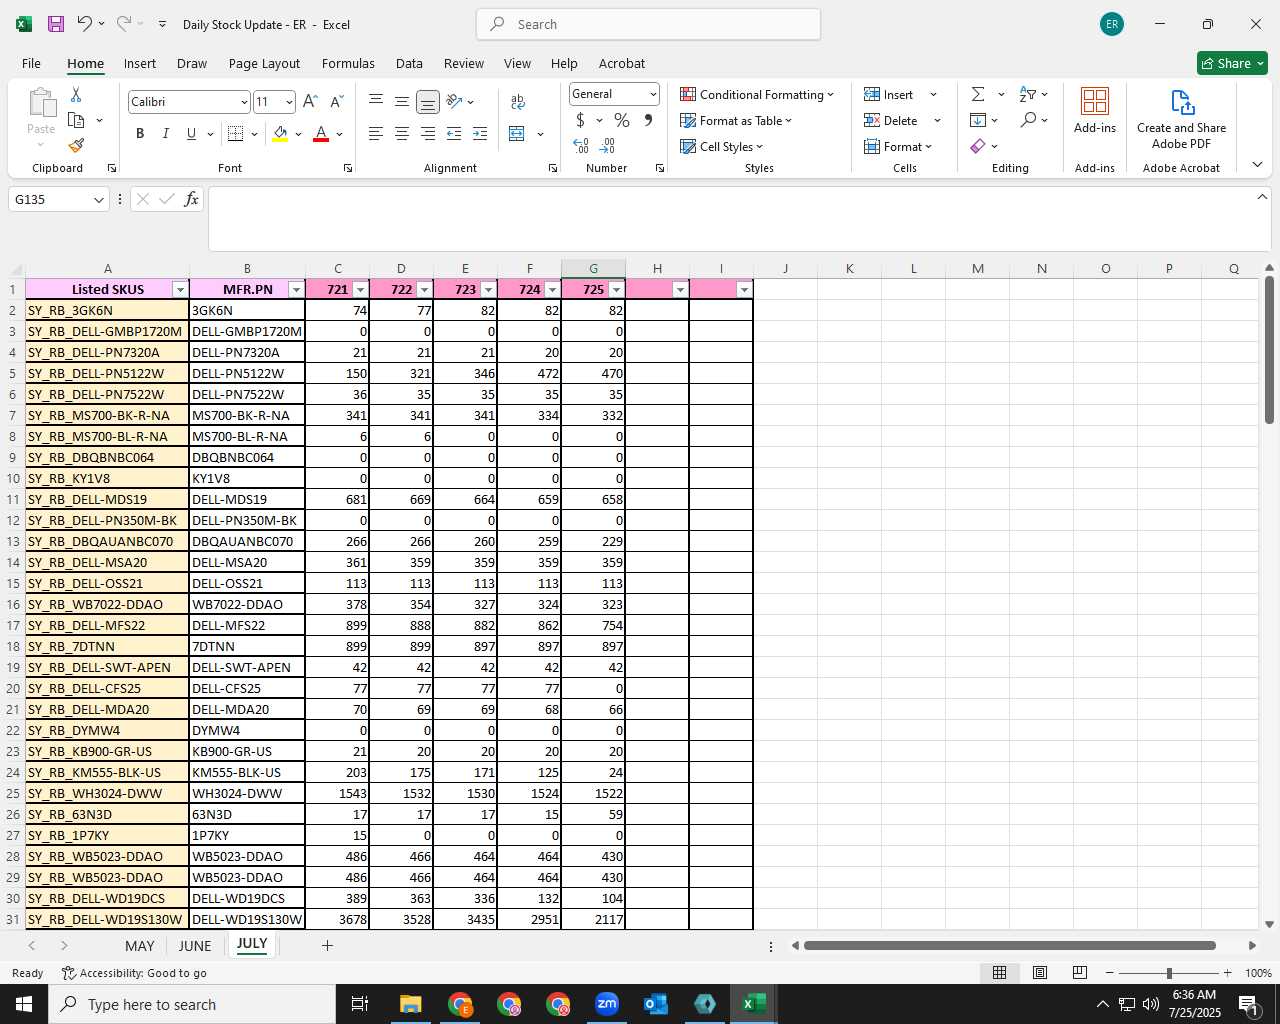Click the Share button
Viewport: 1280px width, 1024px height.
tap(1232, 63)
